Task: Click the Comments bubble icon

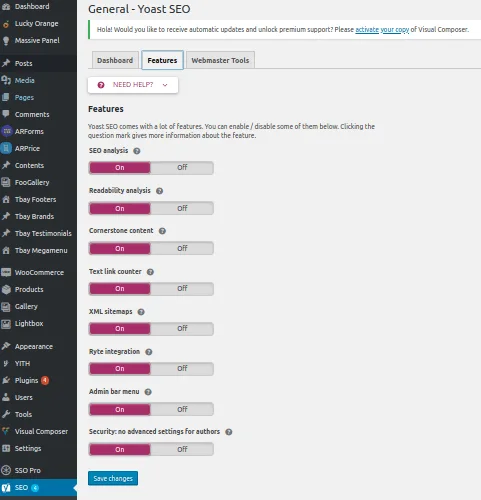Action: tap(6, 114)
